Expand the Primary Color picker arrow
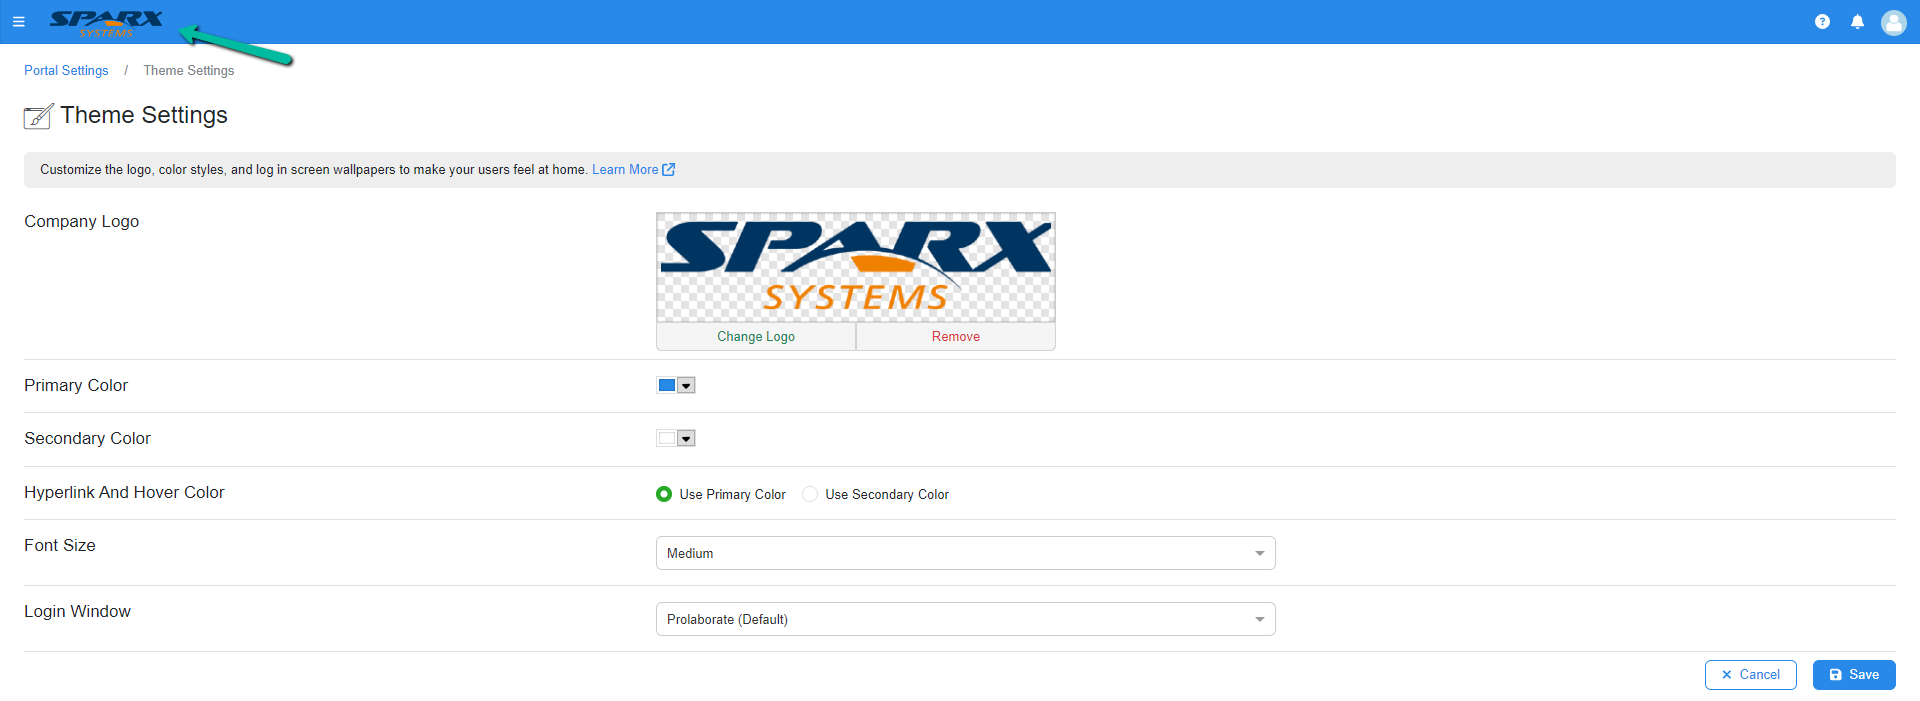This screenshot has width=1920, height=701. [686, 386]
